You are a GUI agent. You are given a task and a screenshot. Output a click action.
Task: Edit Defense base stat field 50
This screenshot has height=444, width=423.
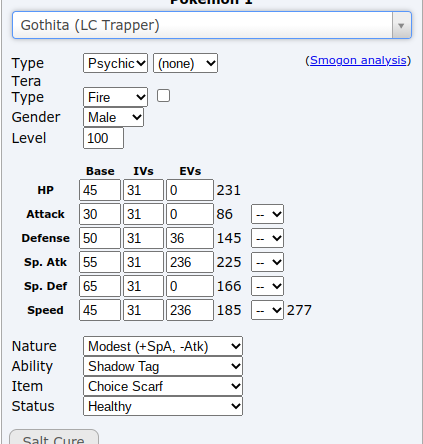pyautogui.click(x=100, y=238)
